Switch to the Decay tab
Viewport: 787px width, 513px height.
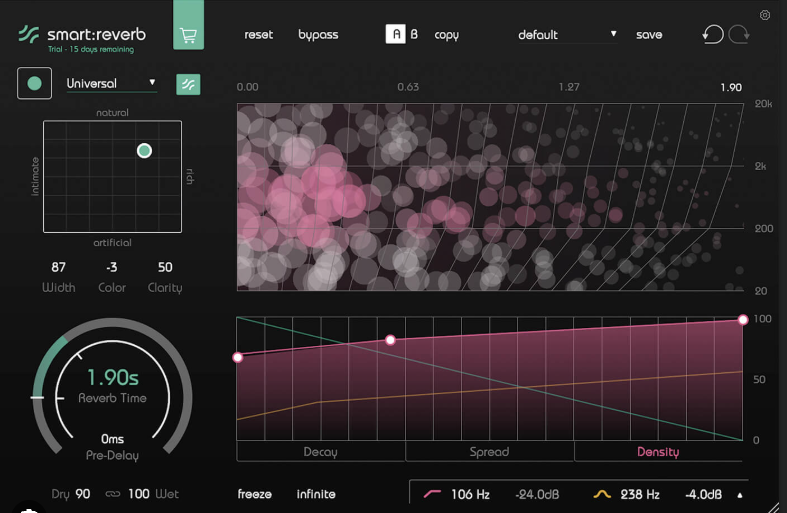[x=321, y=452]
